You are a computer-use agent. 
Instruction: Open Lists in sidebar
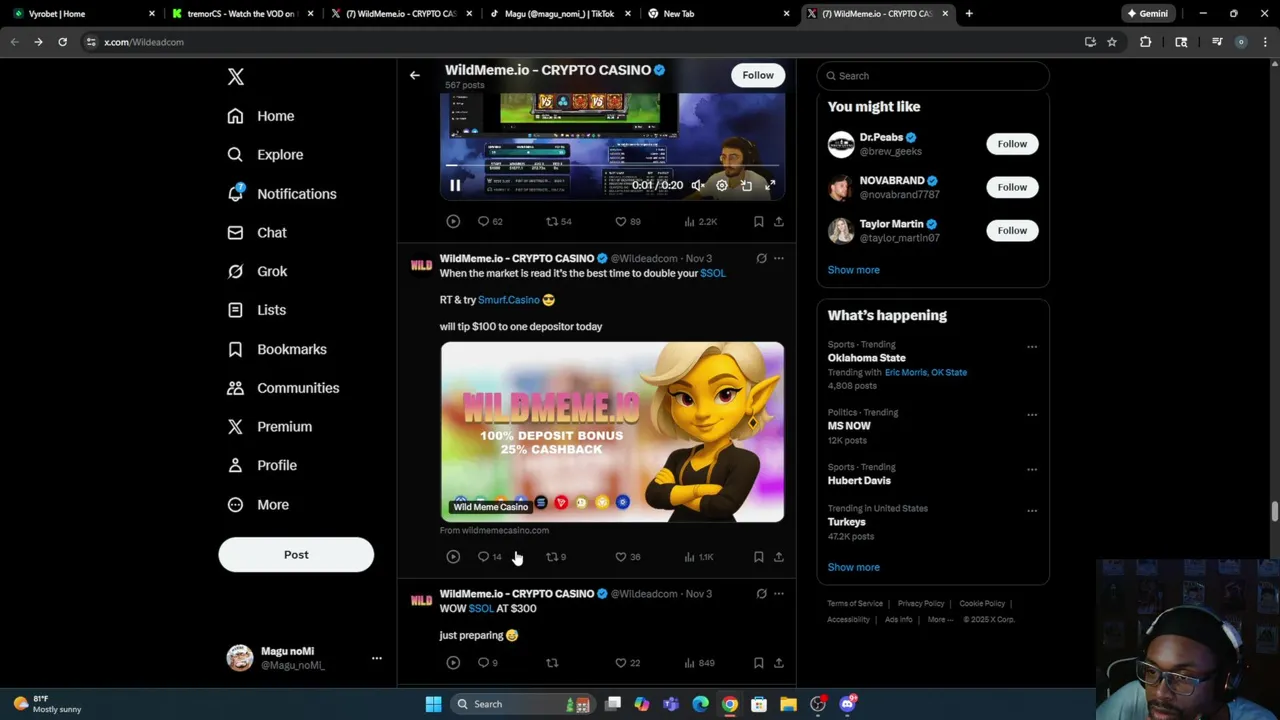coord(257,310)
